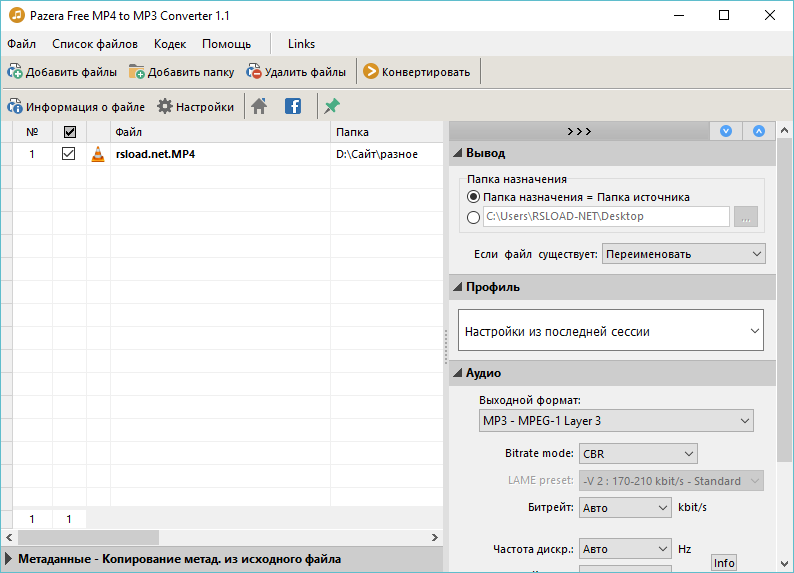The height and width of the screenshot is (573, 794).
Task: Click the Конвертировать button label
Action: 426,72
